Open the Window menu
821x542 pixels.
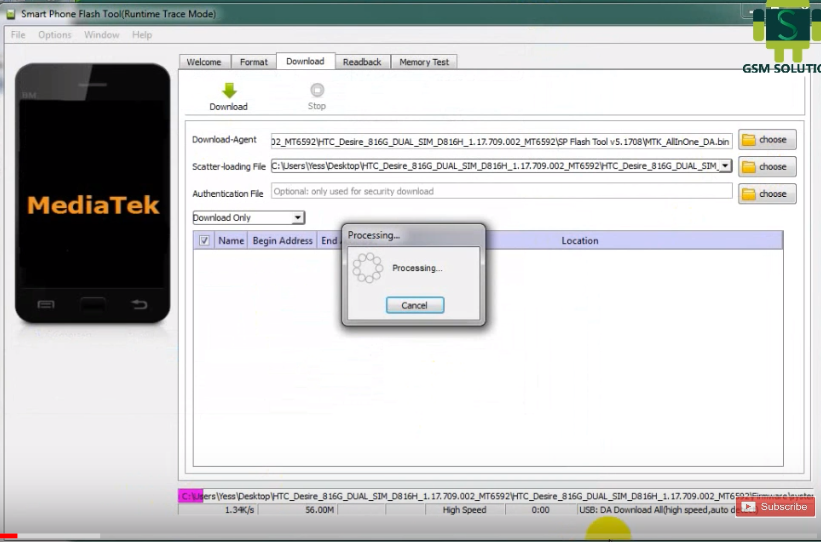coord(102,35)
